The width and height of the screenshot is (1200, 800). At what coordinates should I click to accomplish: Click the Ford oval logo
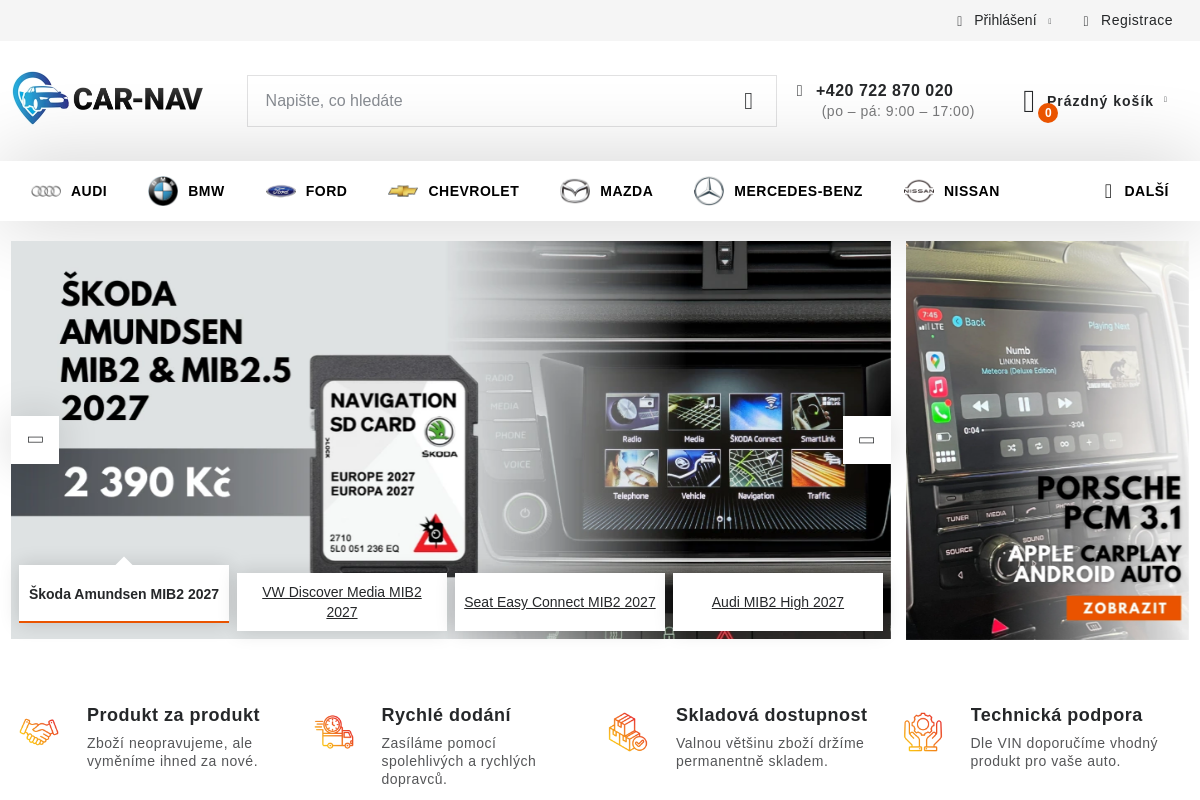click(281, 191)
